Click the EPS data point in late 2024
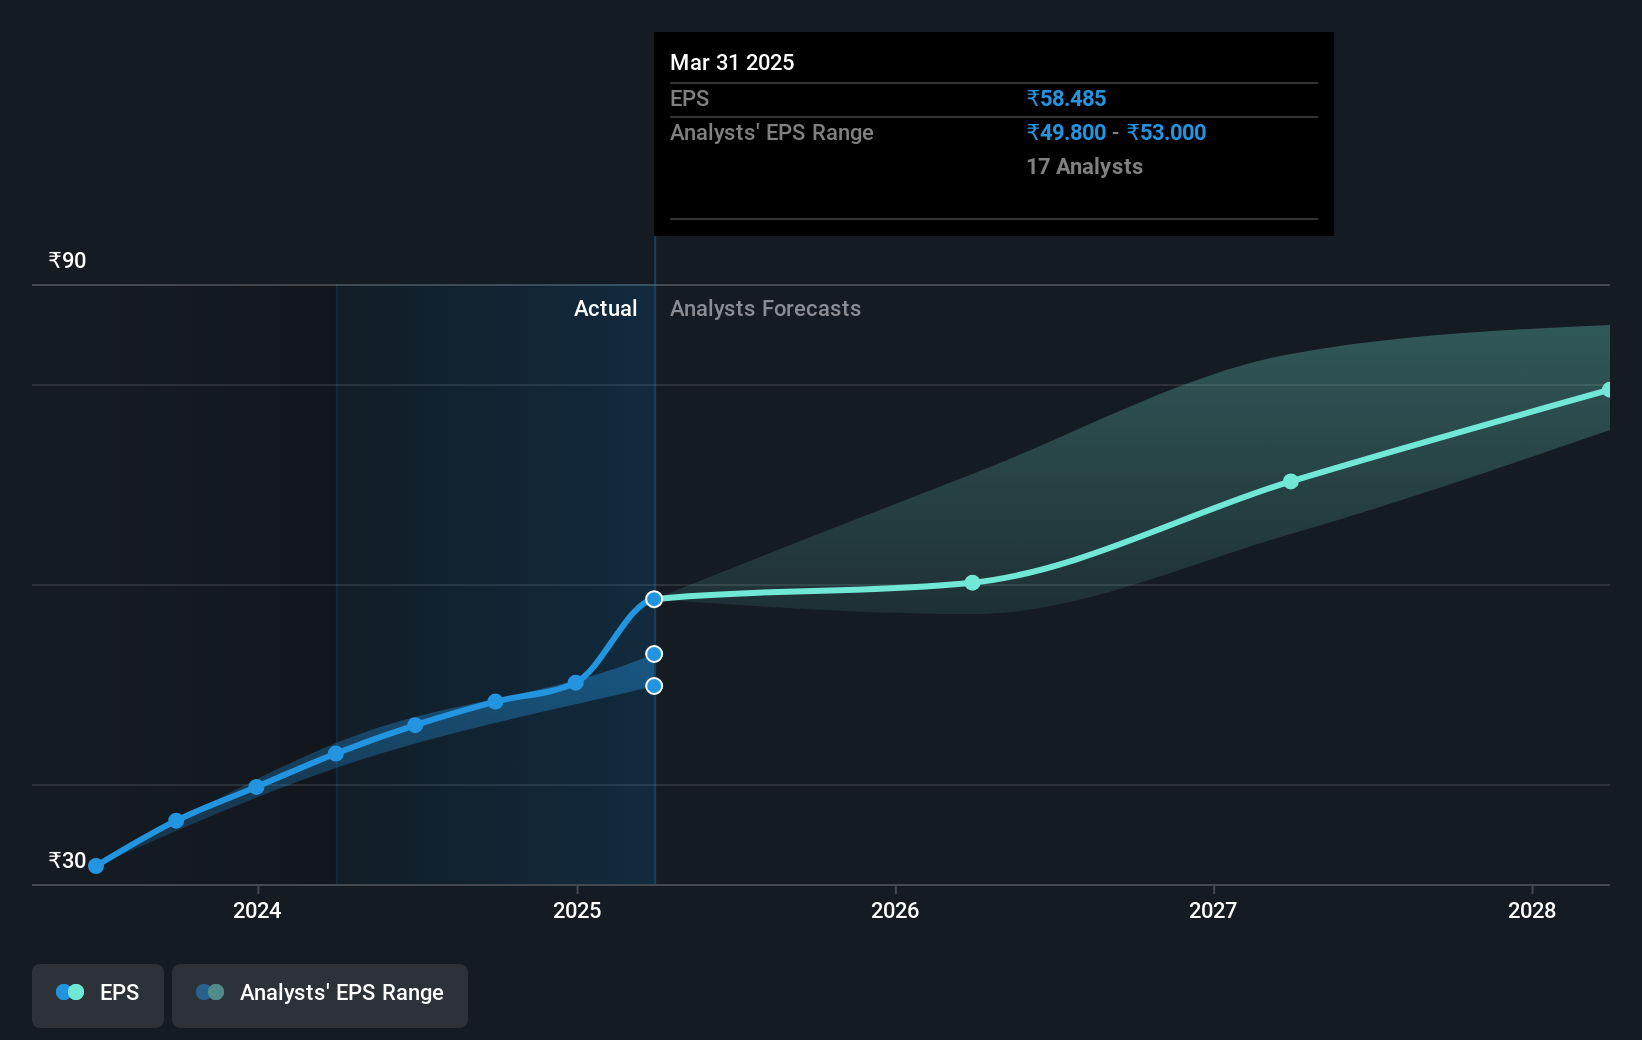Image resolution: width=1642 pixels, height=1040 pixels. pyautogui.click(x=495, y=702)
